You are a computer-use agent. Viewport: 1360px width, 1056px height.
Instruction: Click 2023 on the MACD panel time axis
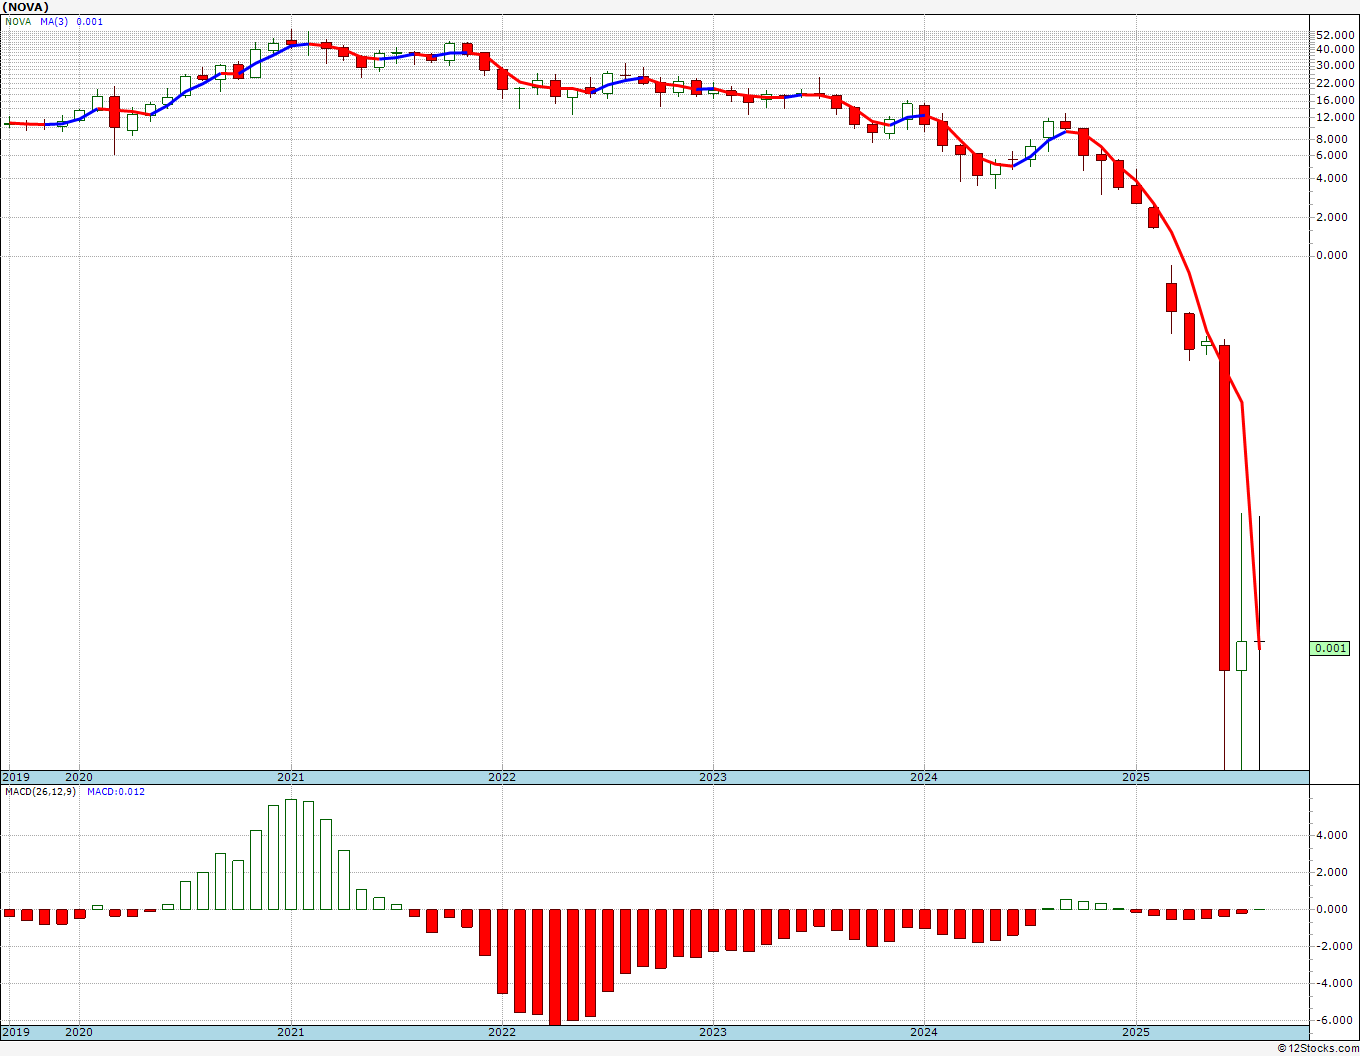(713, 1032)
